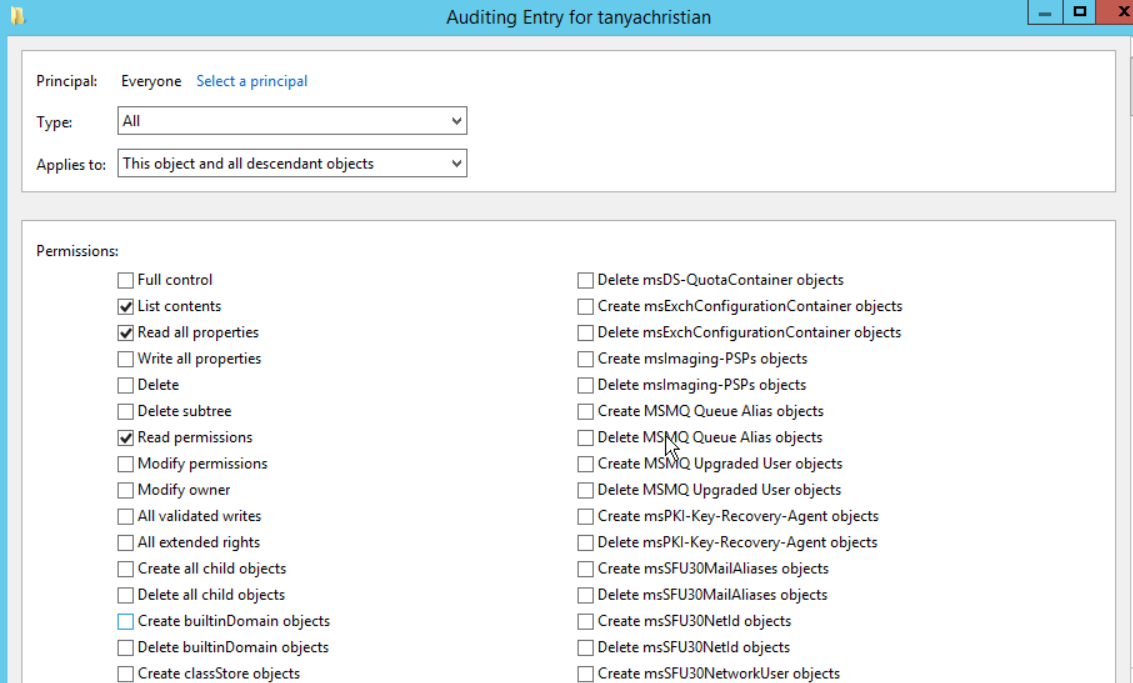The image size is (1133, 683).
Task: Uncheck Read all properties permission
Action: tap(126, 332)
